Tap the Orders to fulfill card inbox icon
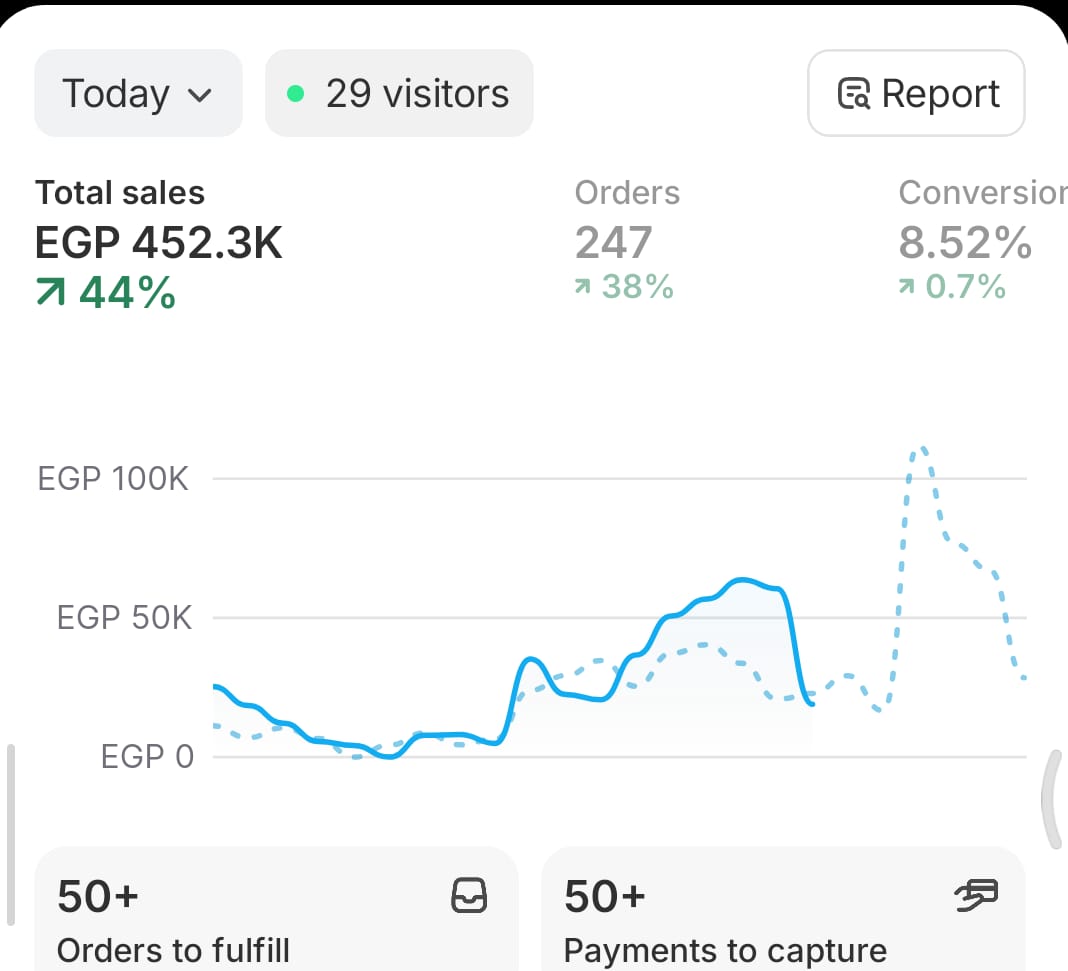Screen dimensions: 1068x971 [x=469, y=896]
